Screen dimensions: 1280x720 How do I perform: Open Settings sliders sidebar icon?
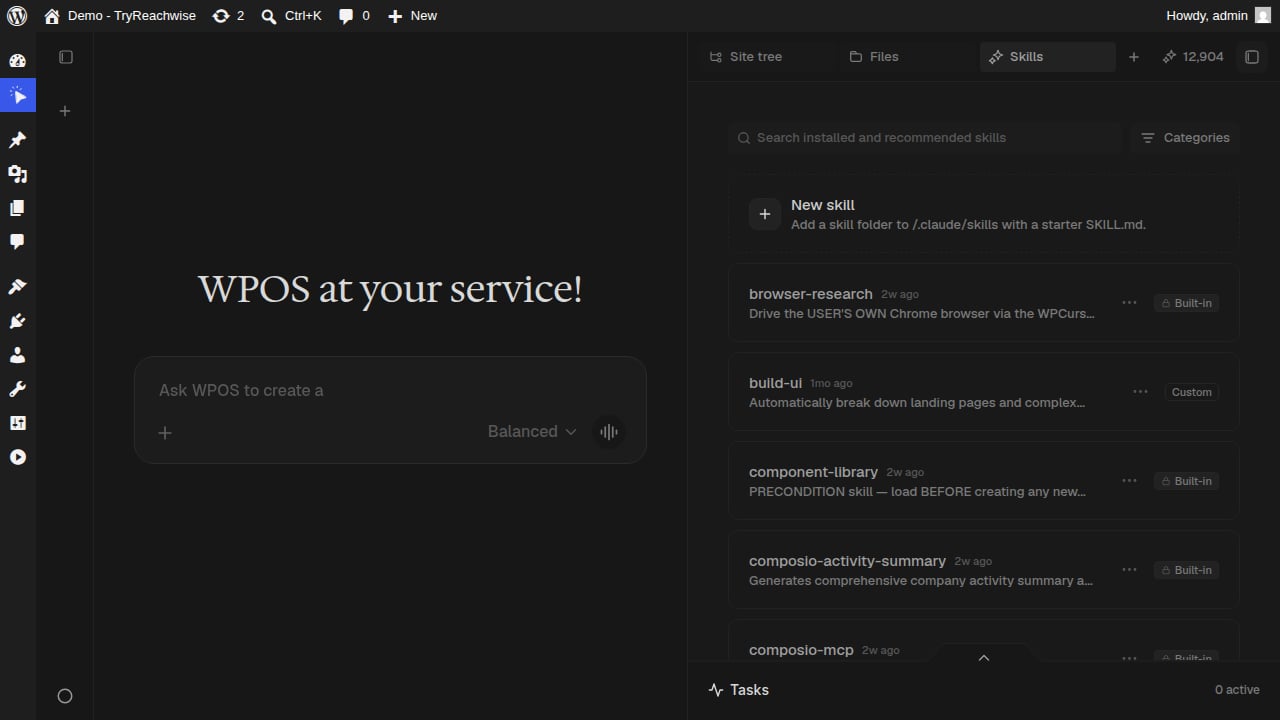17,423
